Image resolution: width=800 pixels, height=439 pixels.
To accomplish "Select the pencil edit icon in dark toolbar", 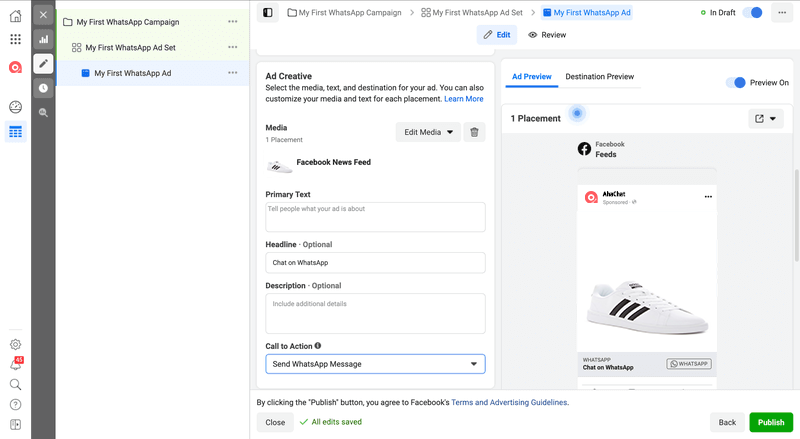I will pos(43,63).
